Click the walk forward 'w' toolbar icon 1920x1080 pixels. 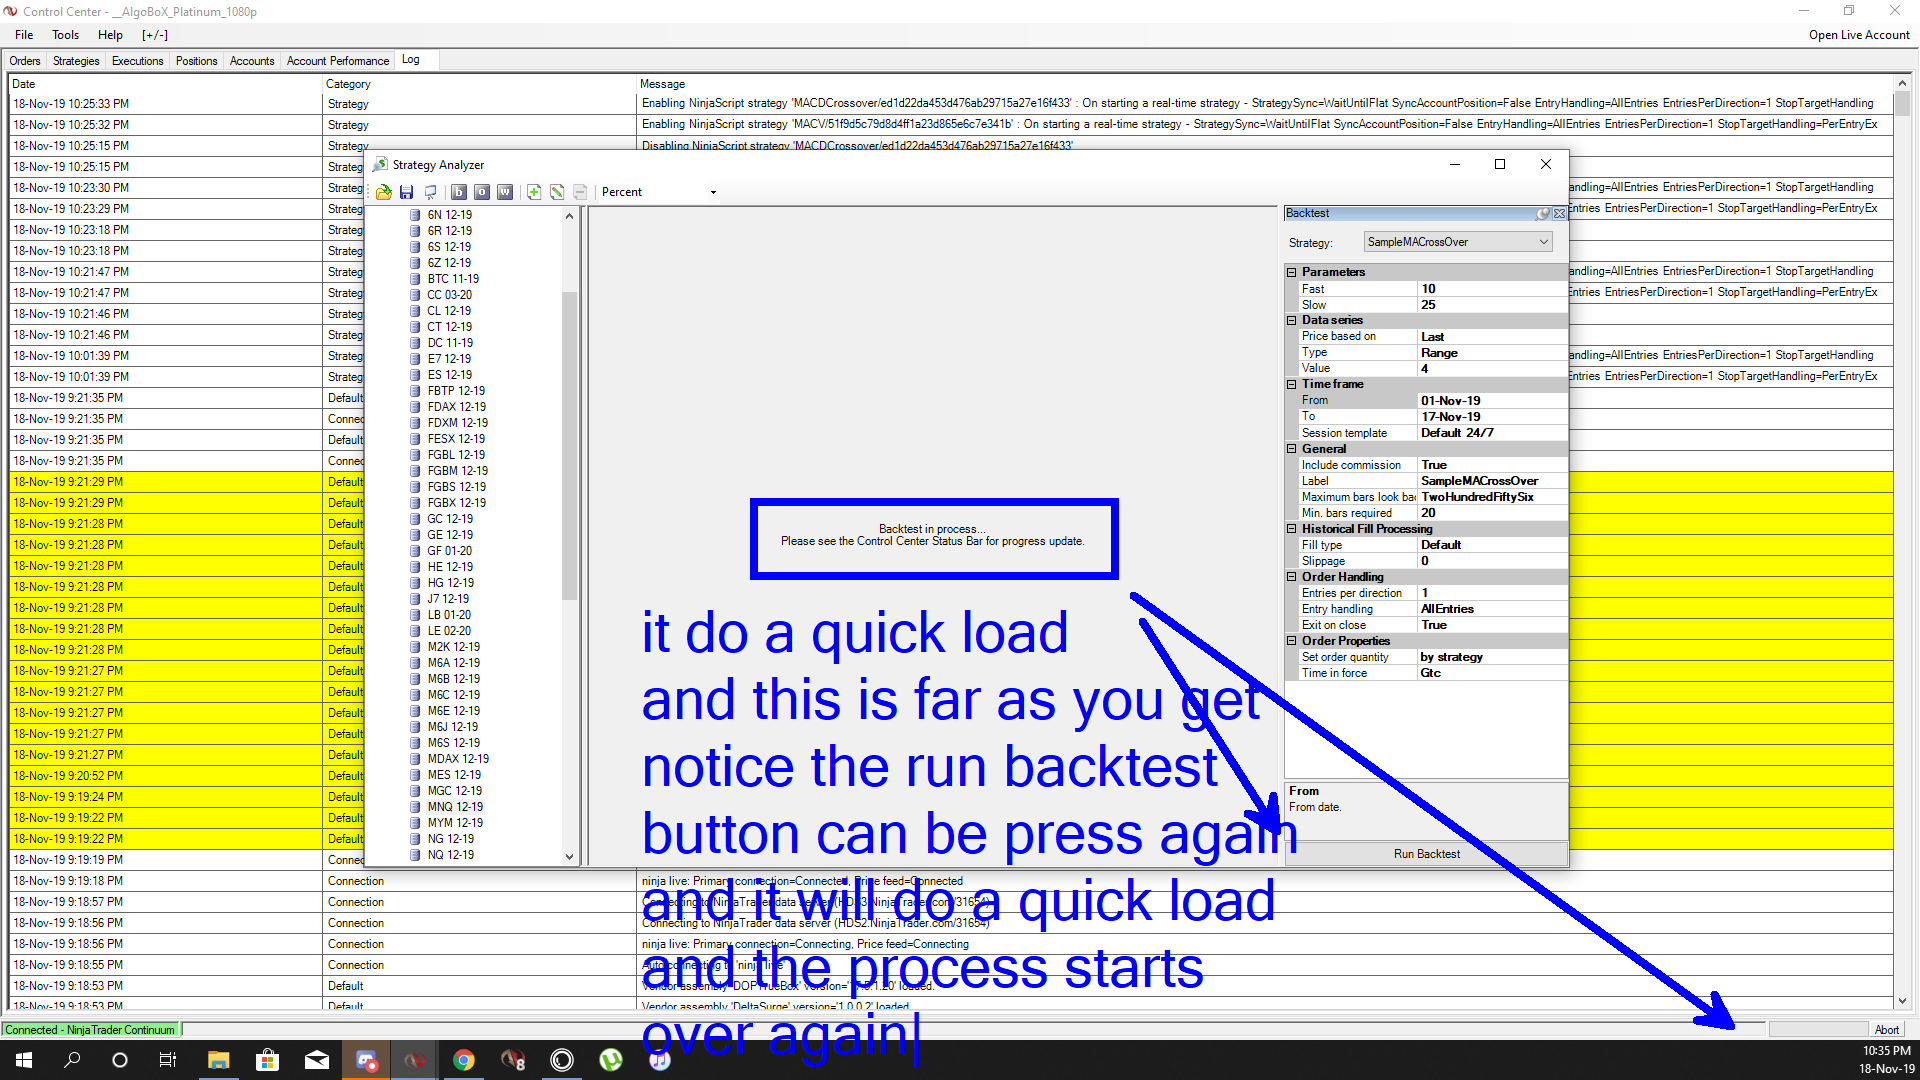coord(505,192)
